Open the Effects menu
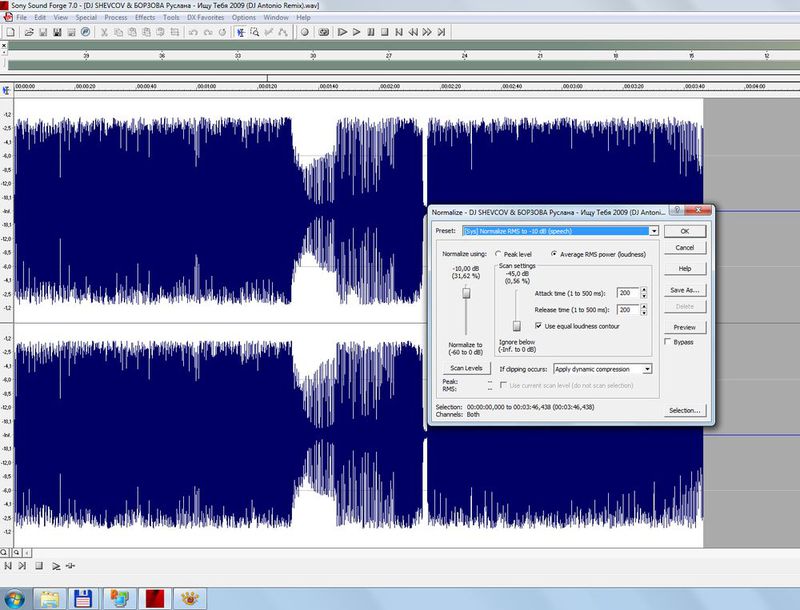 145,17
